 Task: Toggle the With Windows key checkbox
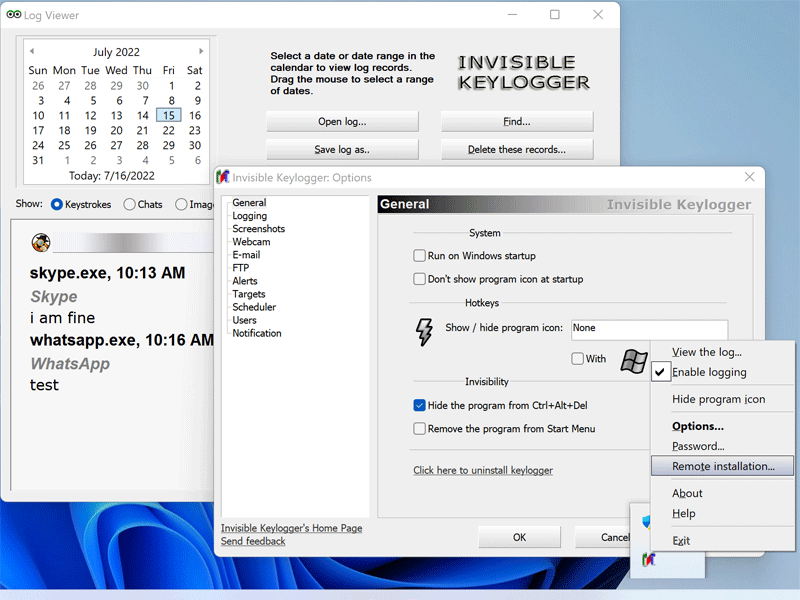point(578,359)
